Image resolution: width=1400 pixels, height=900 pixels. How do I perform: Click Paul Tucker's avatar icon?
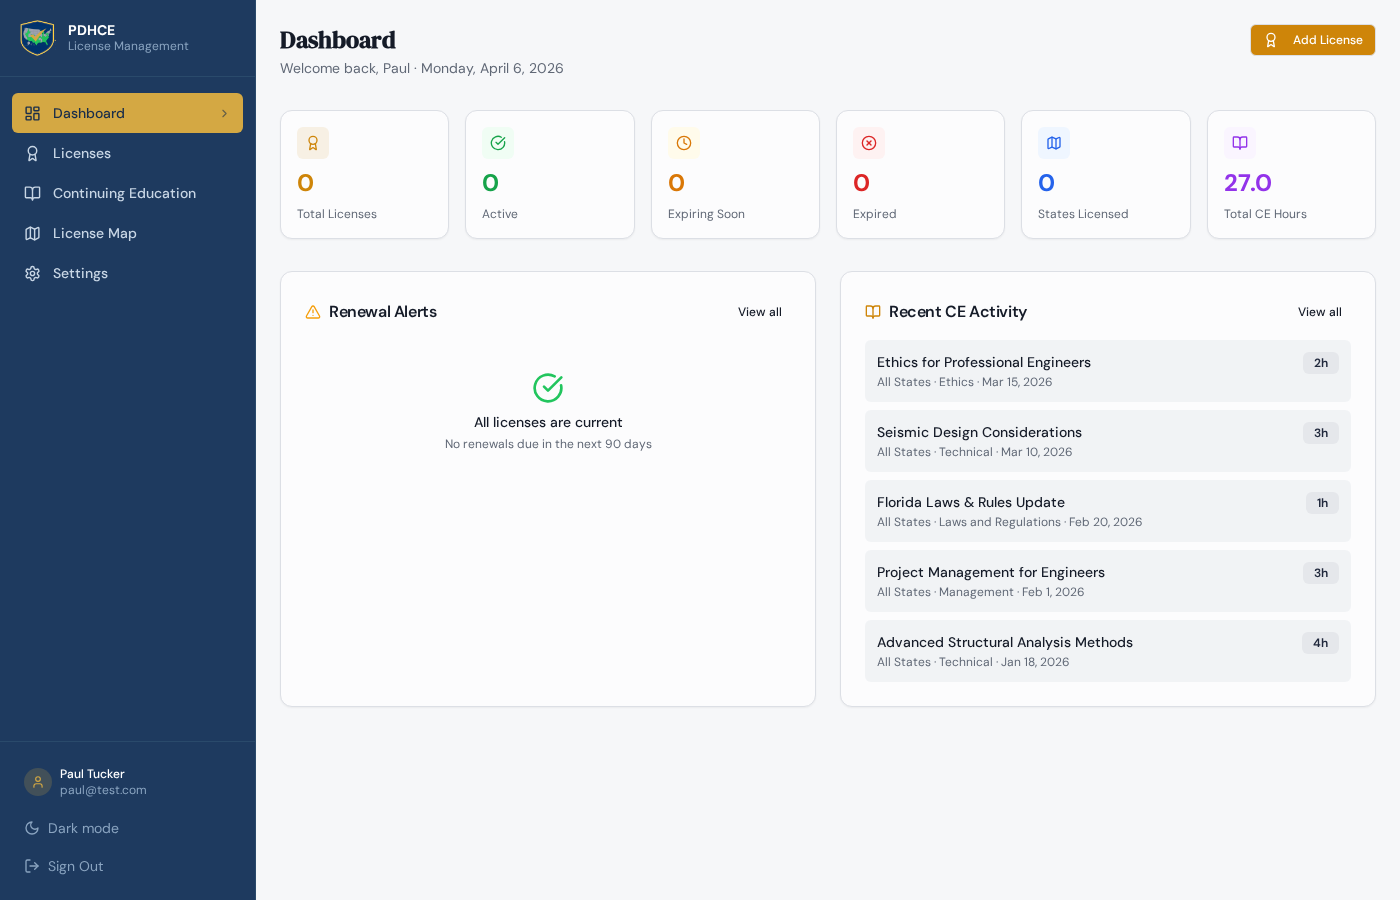[x=37, y=781]
